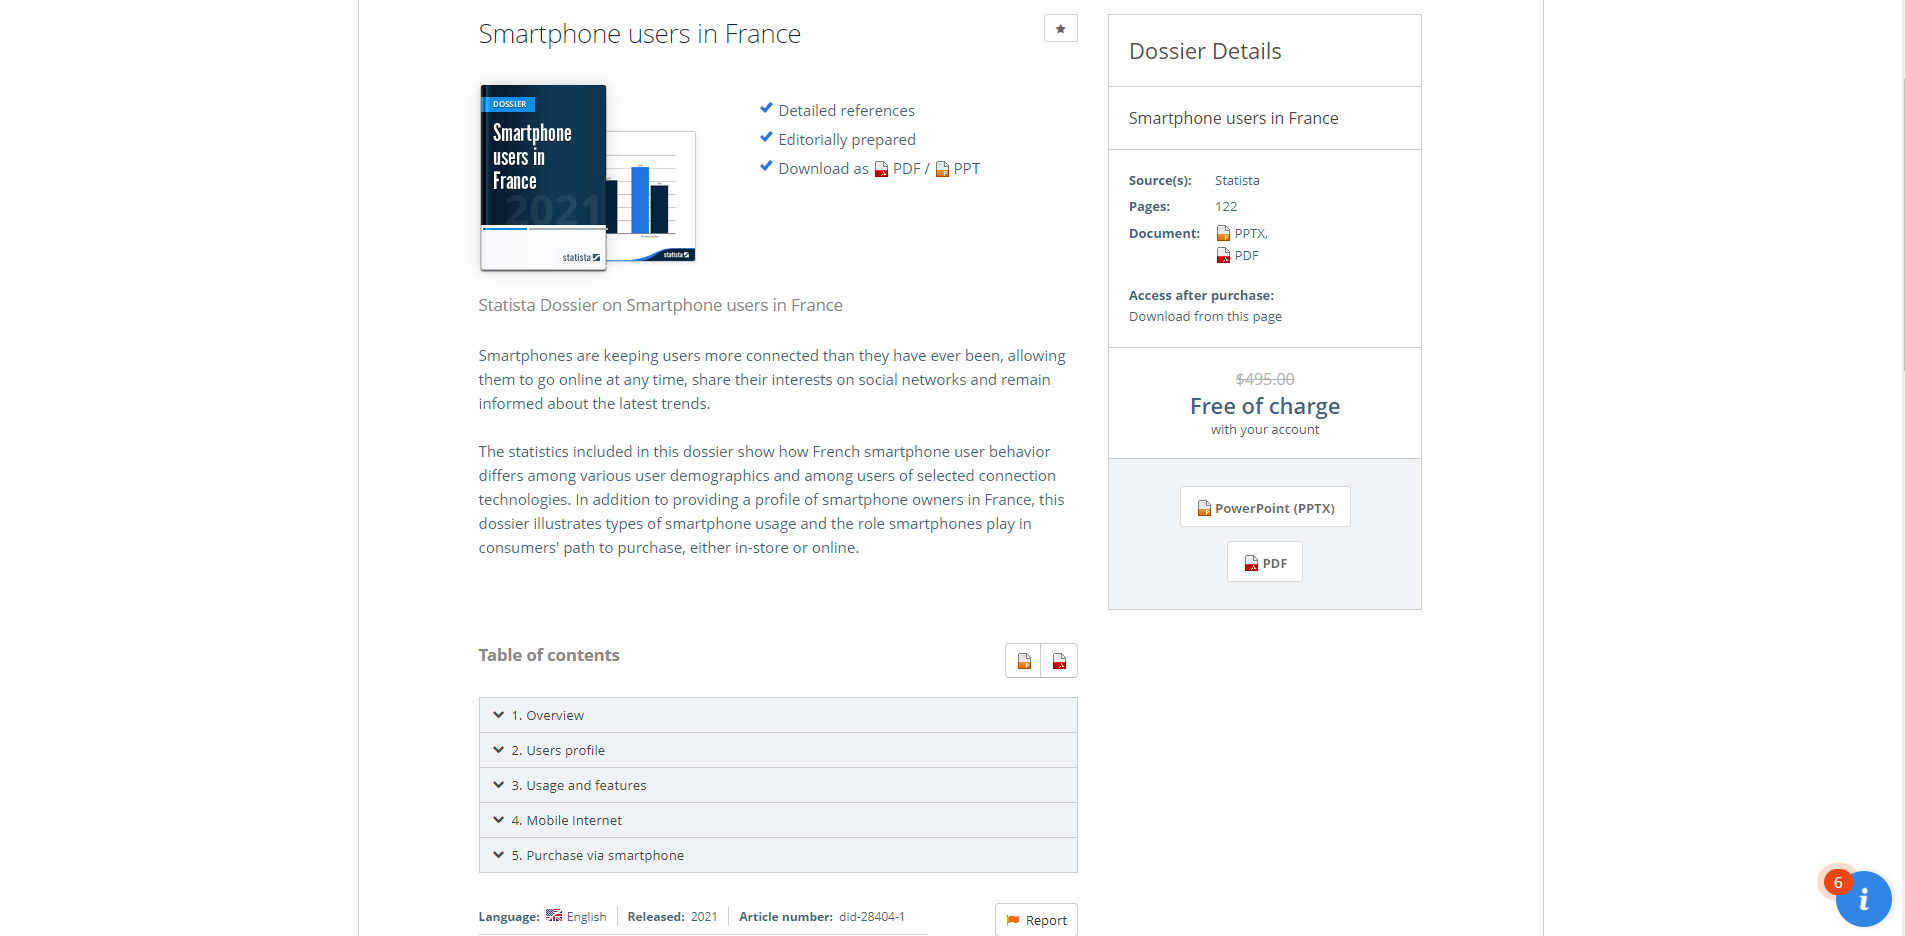Click 'Free of charge' price text

(1265, 406)
